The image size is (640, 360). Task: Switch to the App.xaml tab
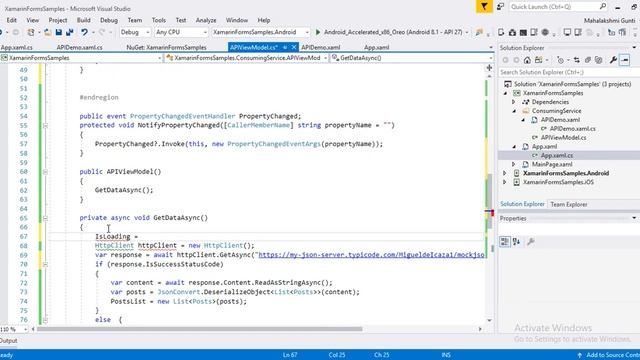[x=376, y=47]
